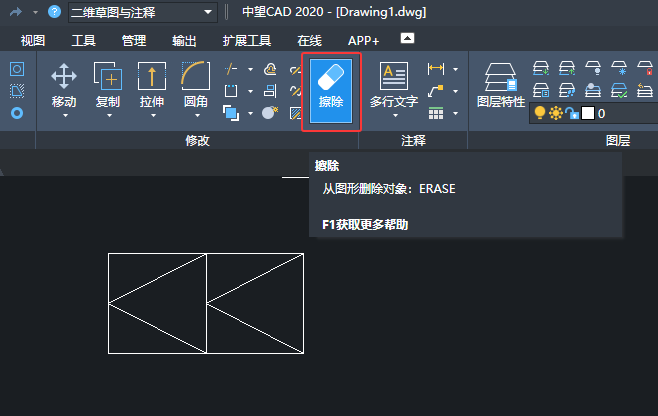Select the Move (移动) tool
Image resolution: width=658 pixels, height=416 pixels.
point(64,85)
